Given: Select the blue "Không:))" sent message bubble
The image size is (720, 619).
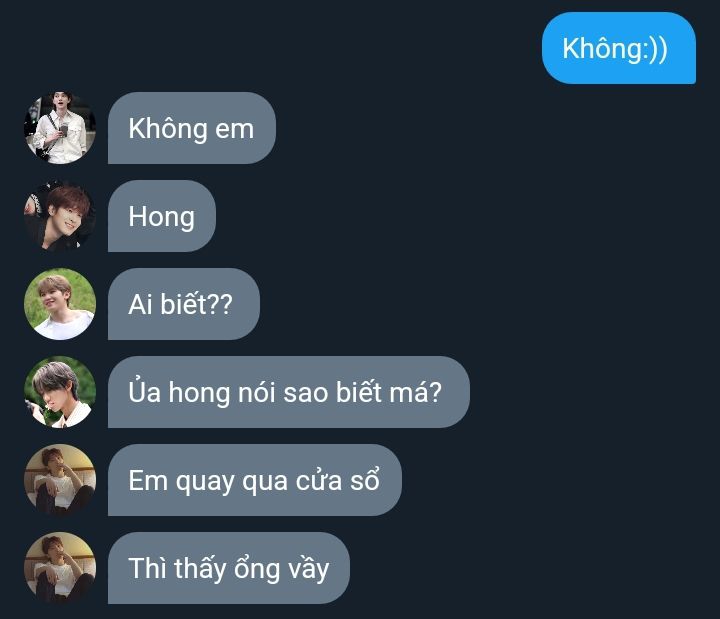Looking at the screenshot, I should point(619,48).
